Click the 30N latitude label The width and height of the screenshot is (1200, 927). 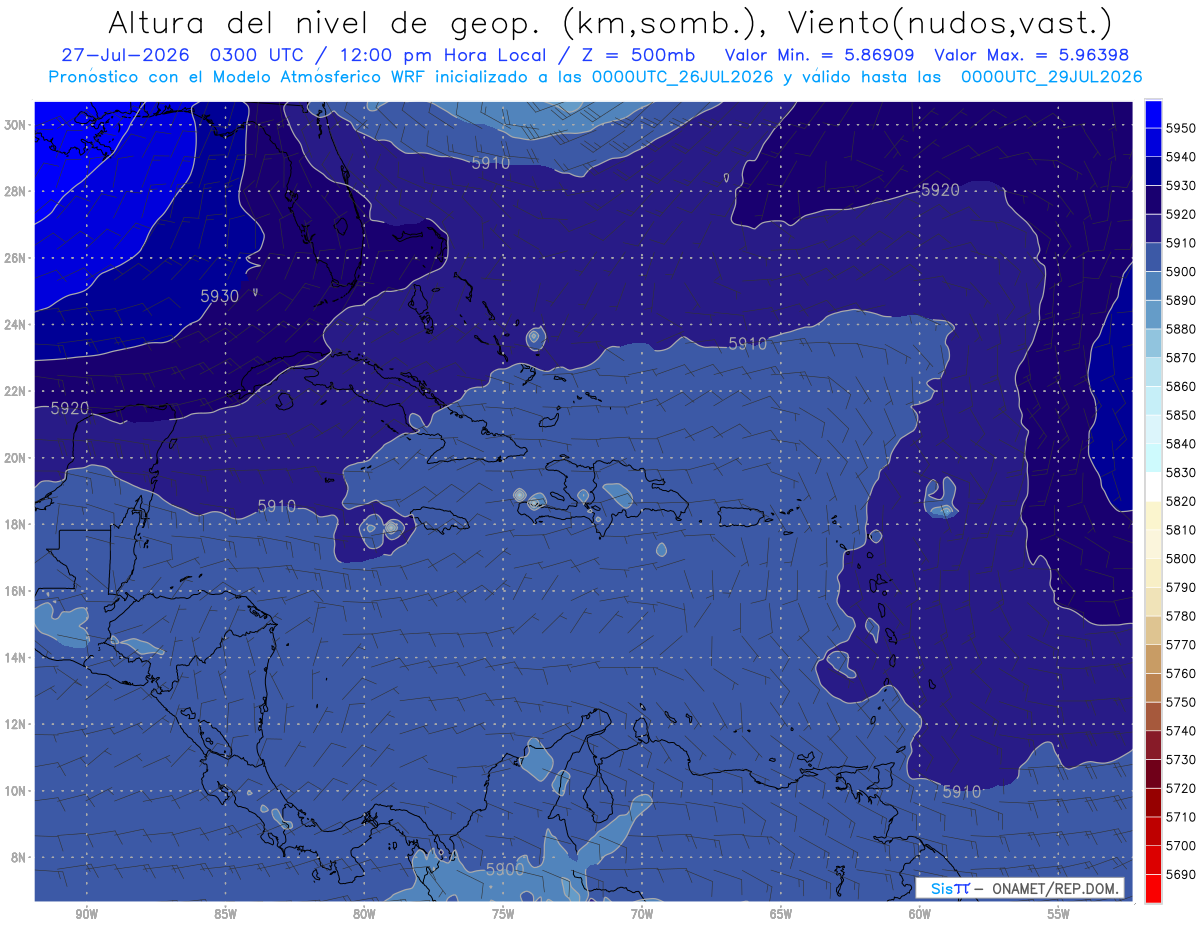tap(16, 125)
